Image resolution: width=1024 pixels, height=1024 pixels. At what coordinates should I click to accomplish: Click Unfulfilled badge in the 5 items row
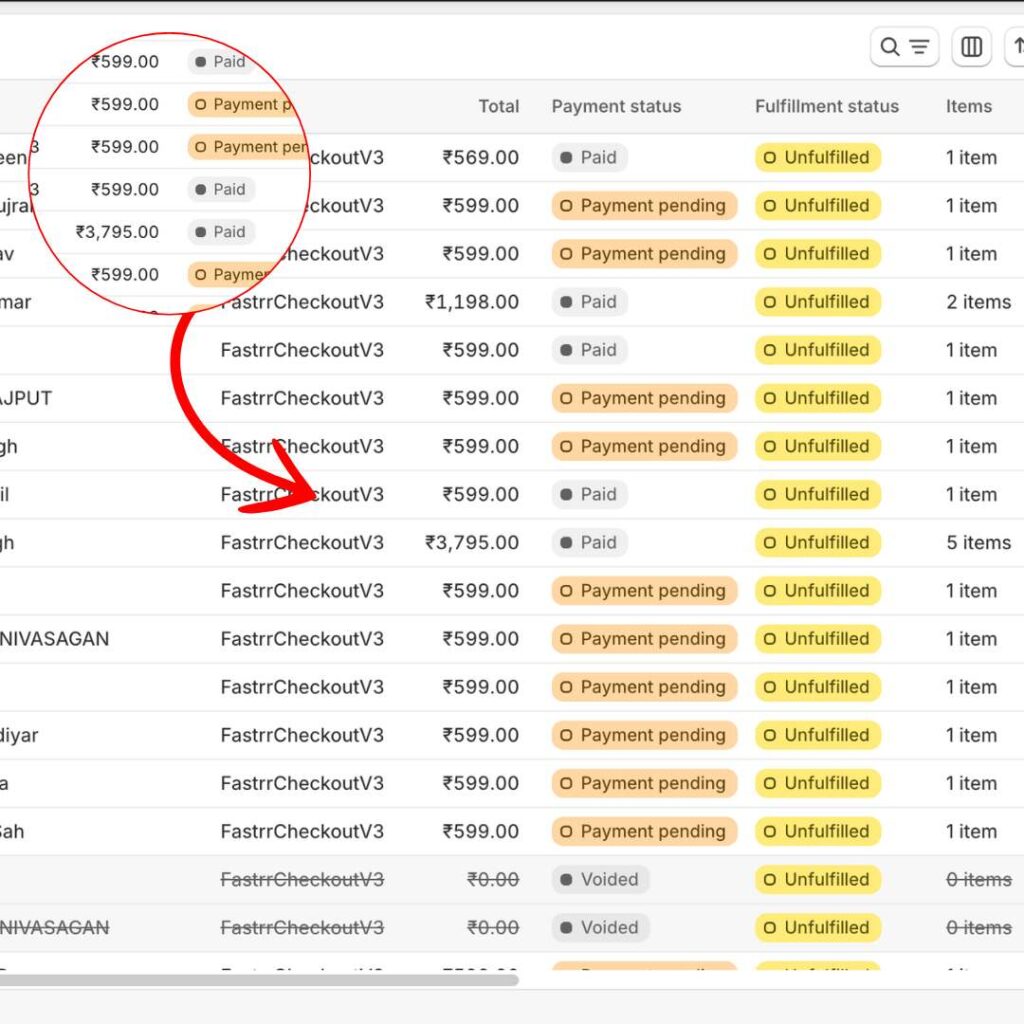pyautogui.click(x=817, y=543)
